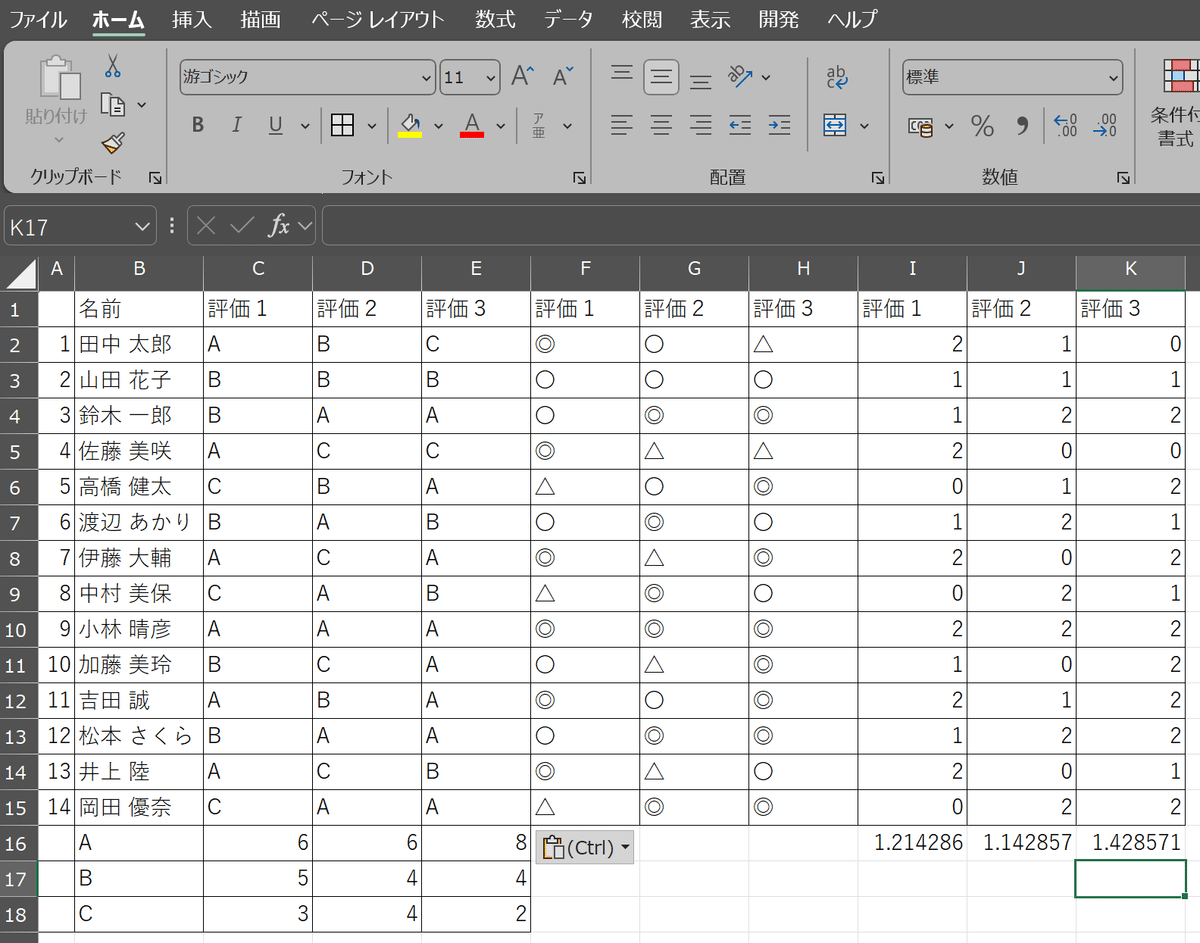Switch to the データ tab
1200x943 pixels.
coord(568,19)
